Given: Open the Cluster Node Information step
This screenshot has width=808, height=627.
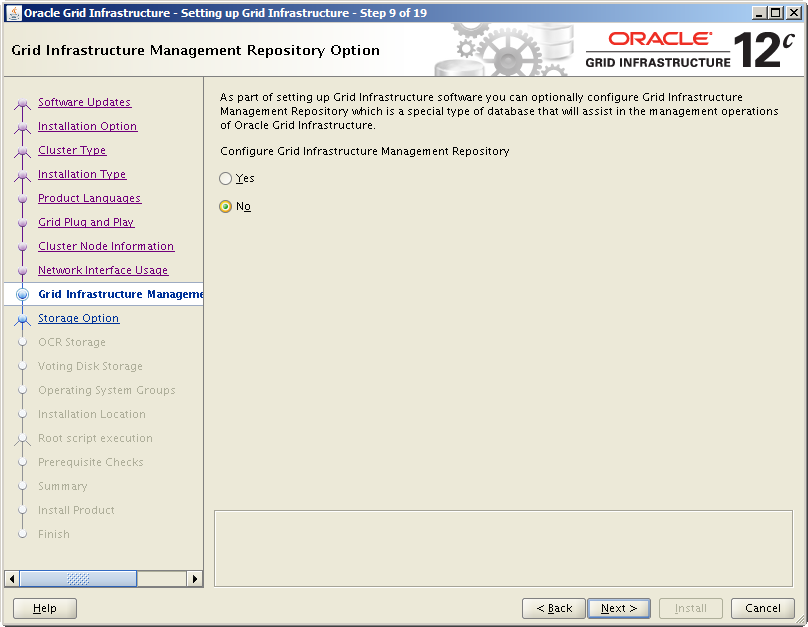Looking at the screenshot, I should click(106, 247).
